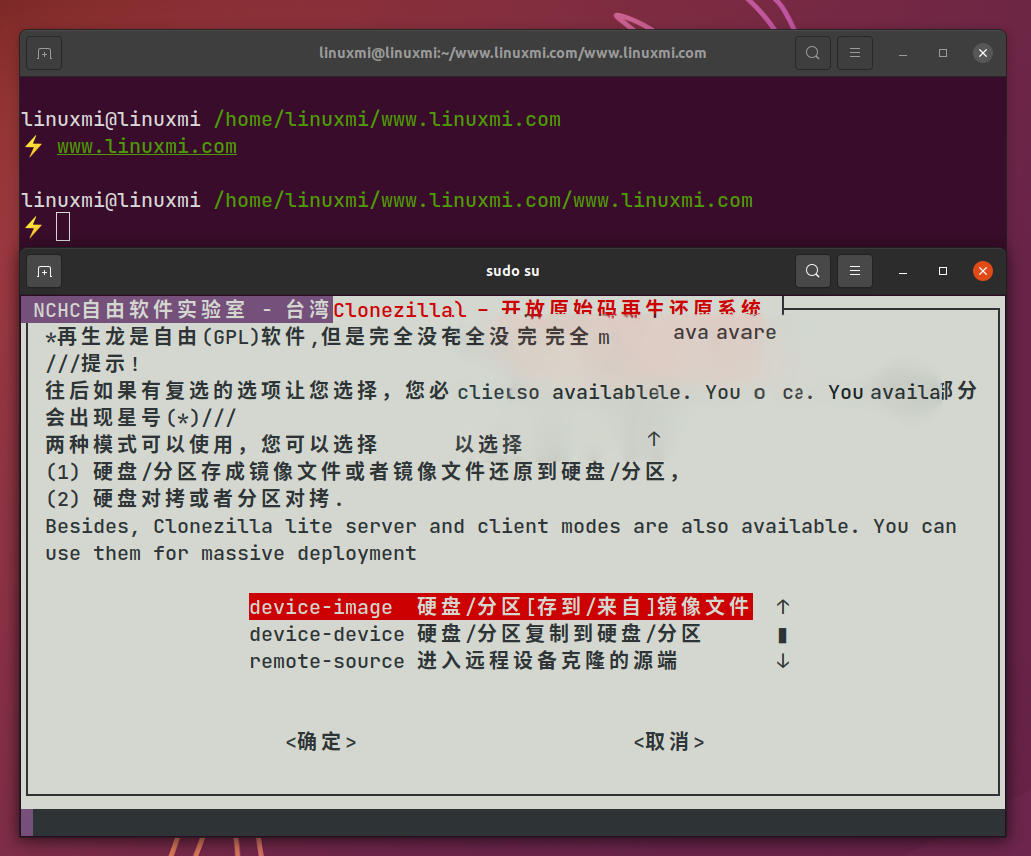Viewport: 1031px width, 856px height.
Task: Open search in linuxmi terminal window
Action: tap(813, 53)
